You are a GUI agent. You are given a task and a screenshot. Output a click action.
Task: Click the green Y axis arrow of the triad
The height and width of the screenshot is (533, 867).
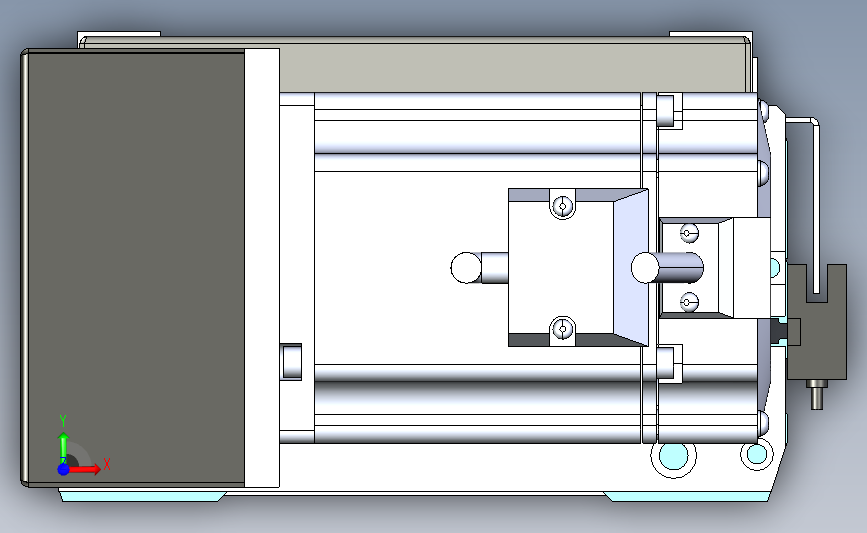63,449
